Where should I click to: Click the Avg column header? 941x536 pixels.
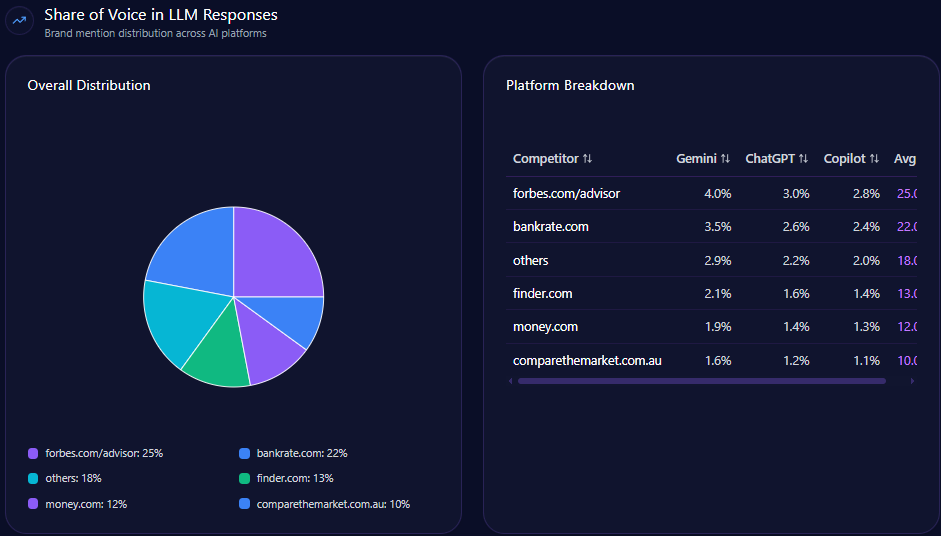click(x=905, y=159)
